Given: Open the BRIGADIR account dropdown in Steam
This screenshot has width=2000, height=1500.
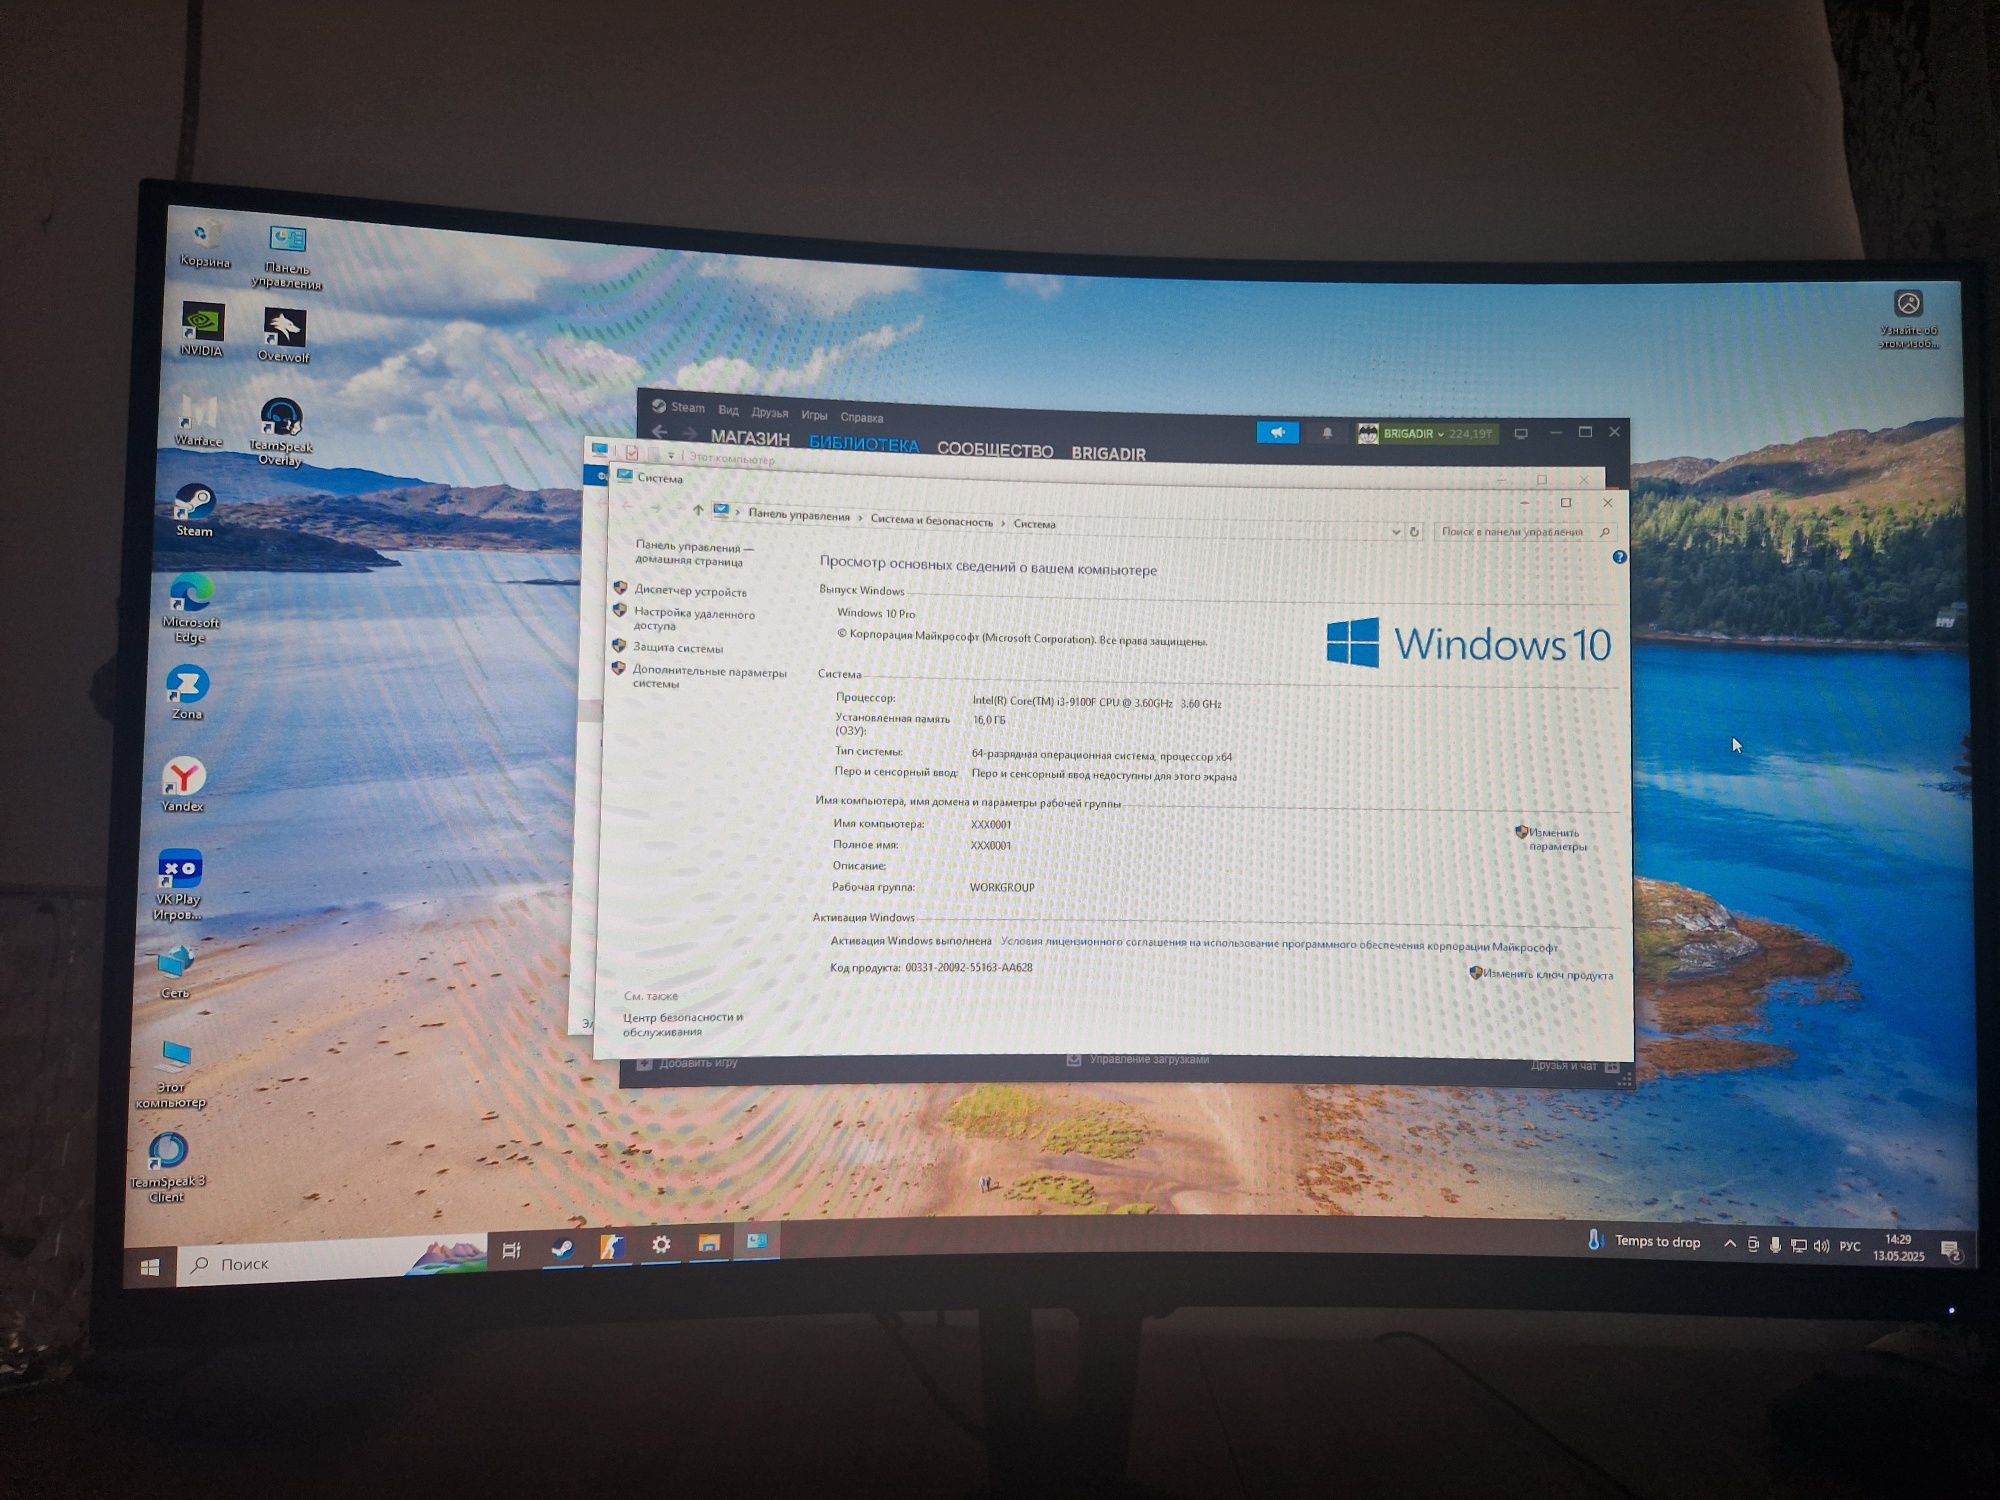Looking at the screenshot, I should click(1426, 434).
